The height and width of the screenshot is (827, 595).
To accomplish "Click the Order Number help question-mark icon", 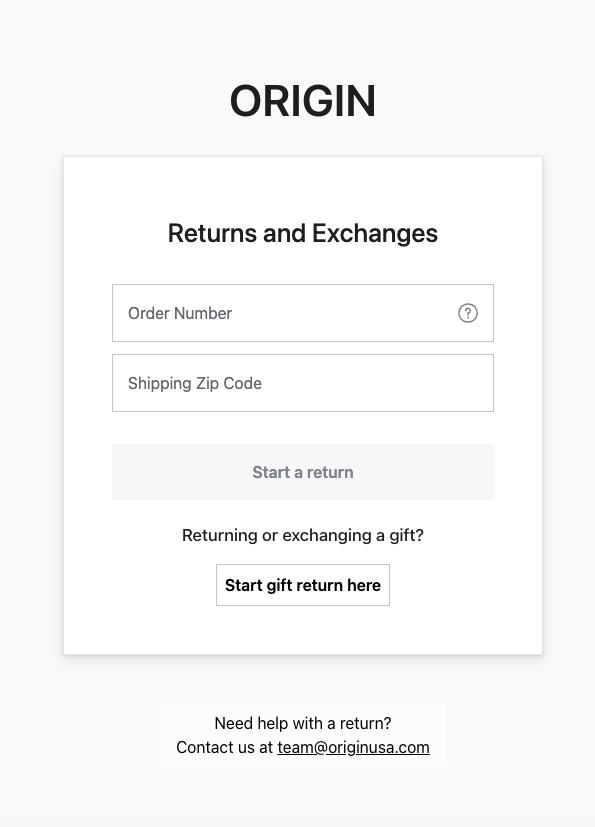I will tap(467, 313).
